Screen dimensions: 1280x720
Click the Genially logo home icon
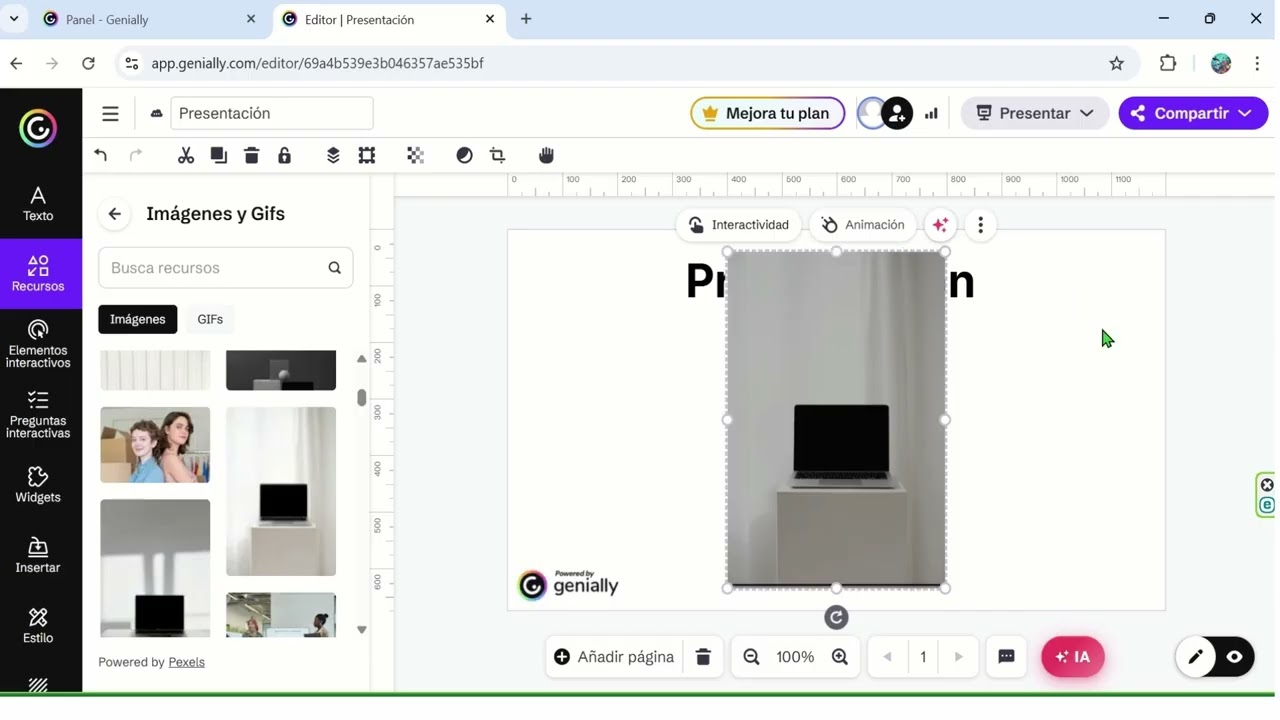click(x=38, y=129)
